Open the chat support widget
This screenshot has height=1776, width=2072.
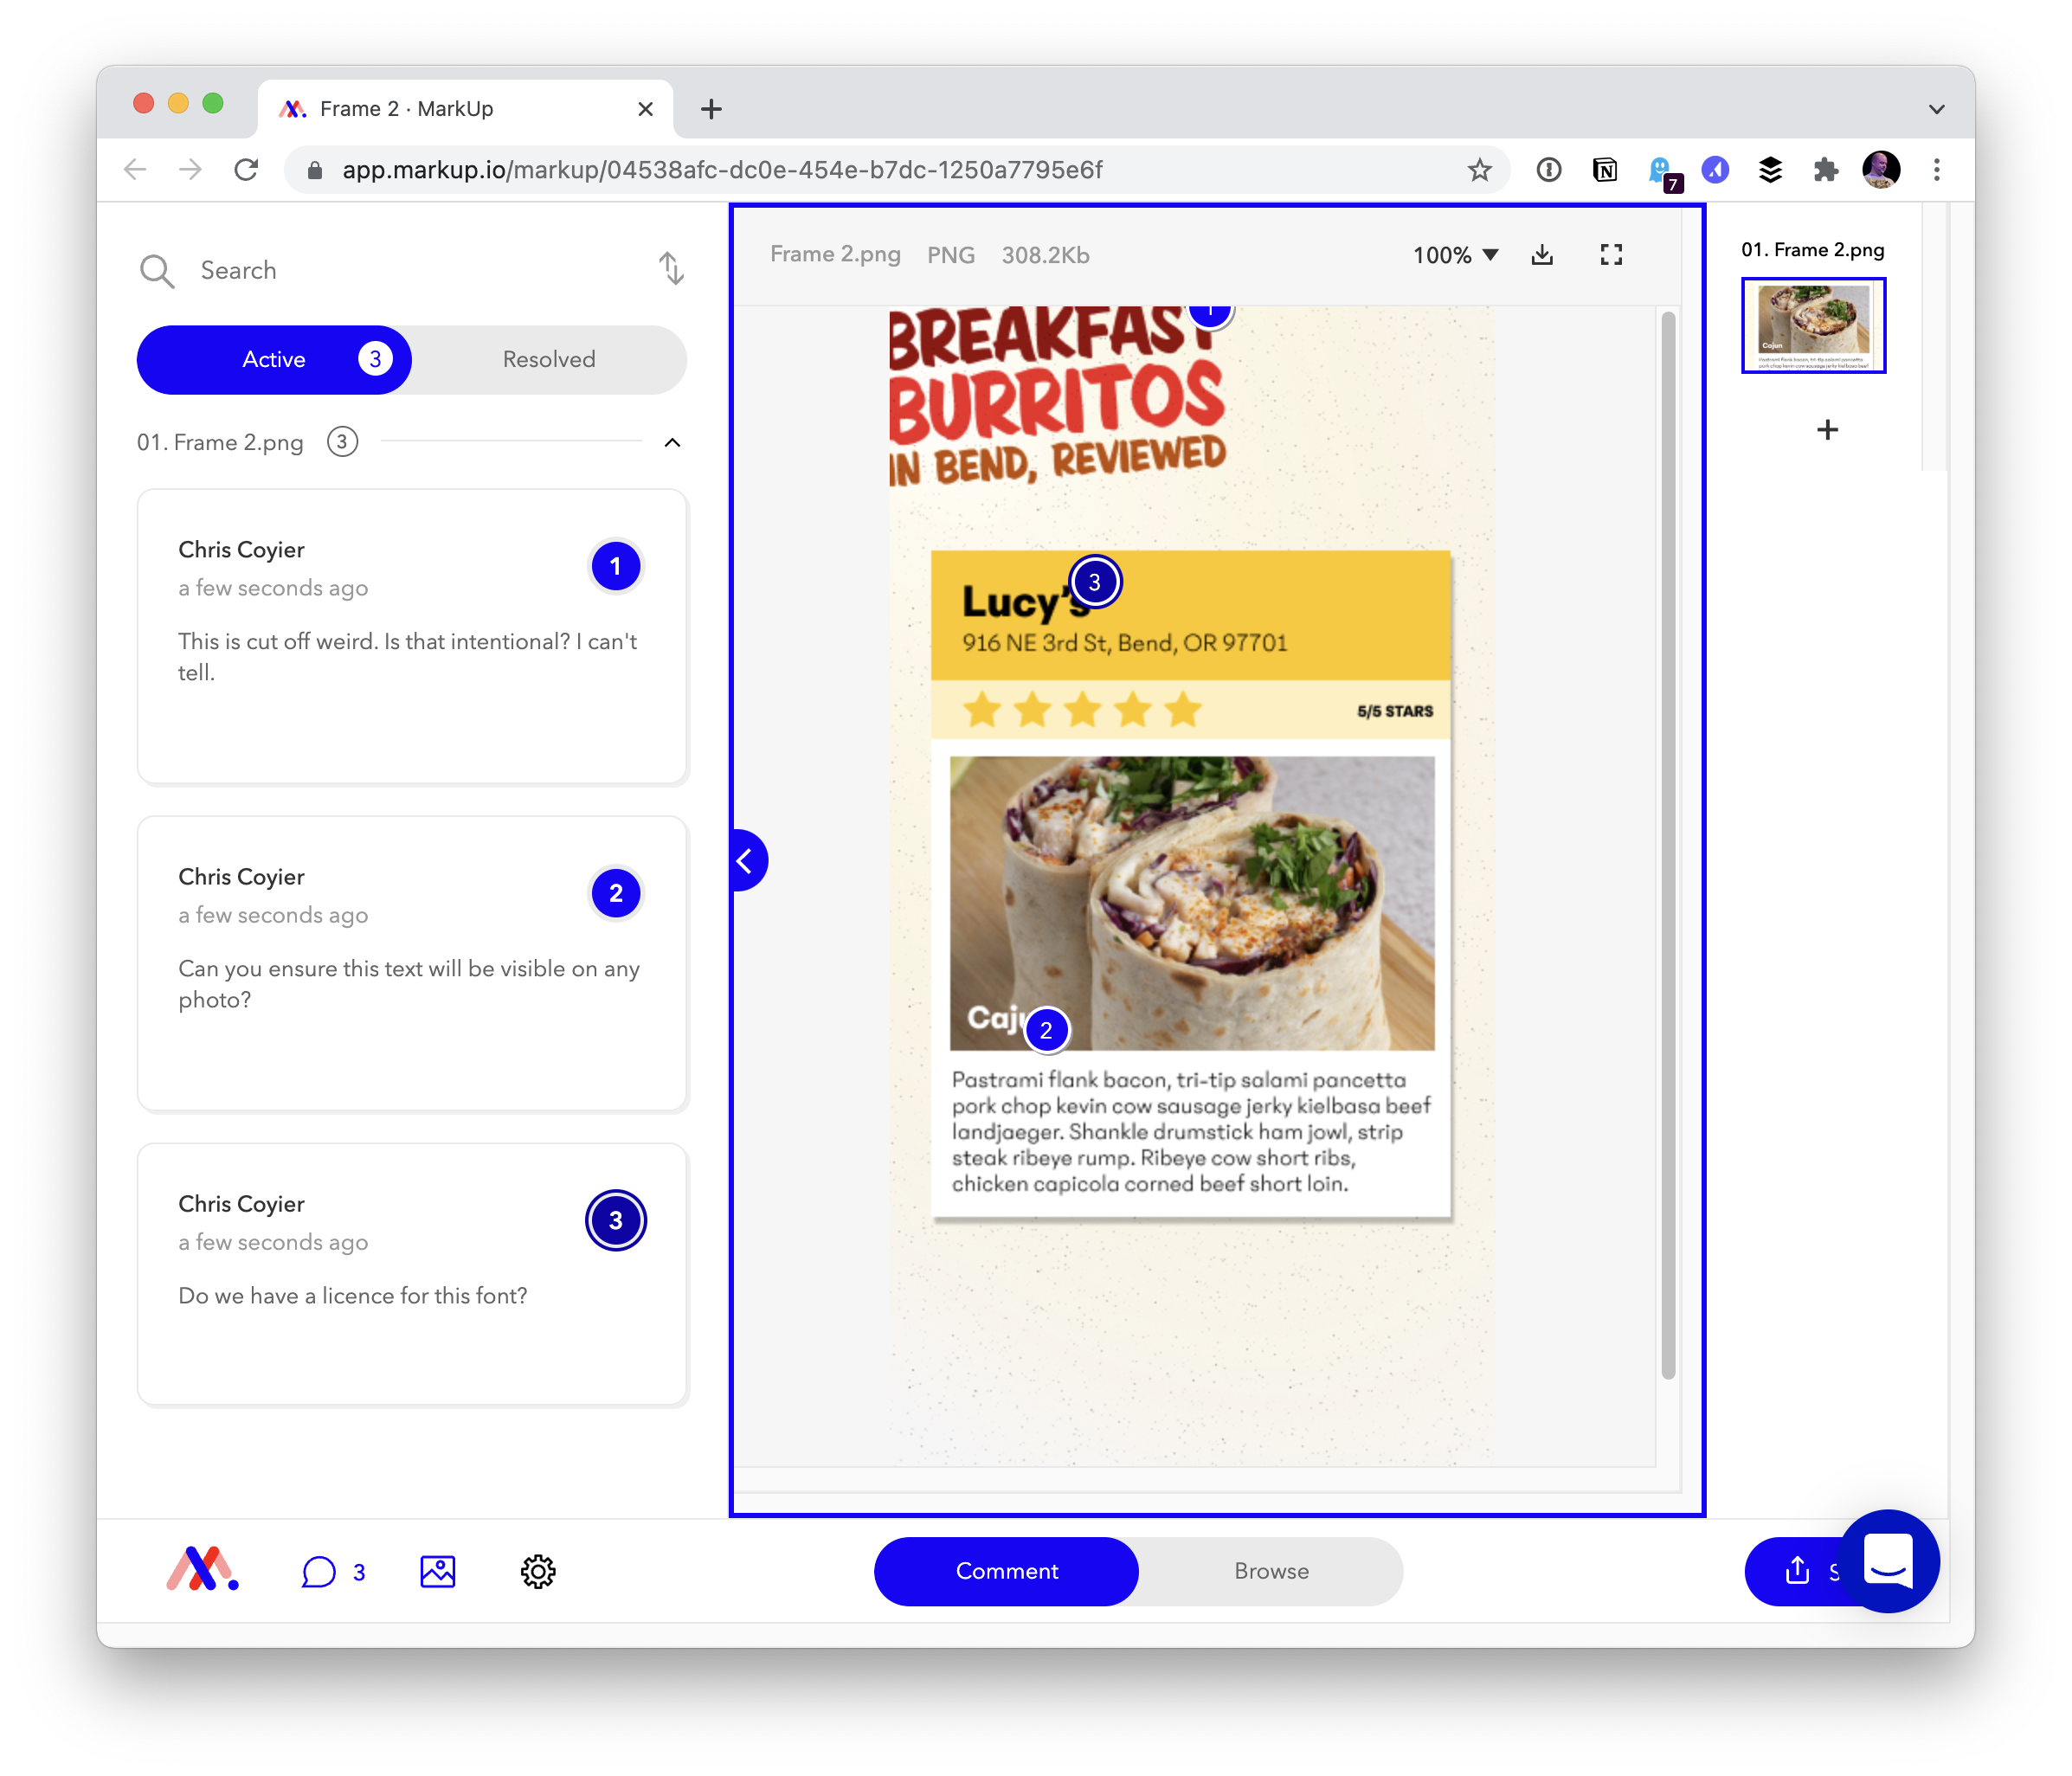[1888, 1561]
